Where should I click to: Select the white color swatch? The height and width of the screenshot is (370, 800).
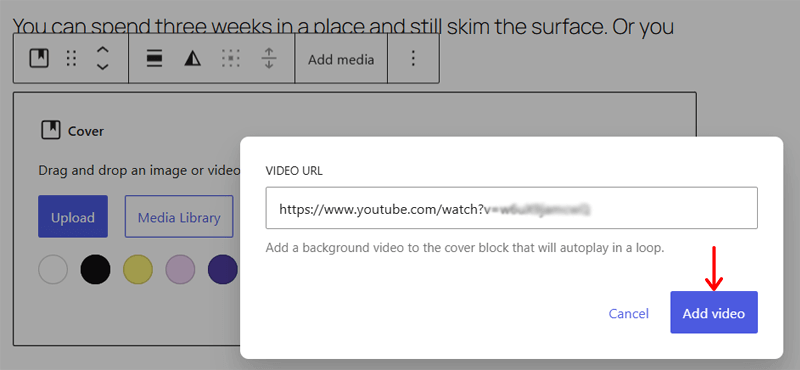tap(53, 269)
